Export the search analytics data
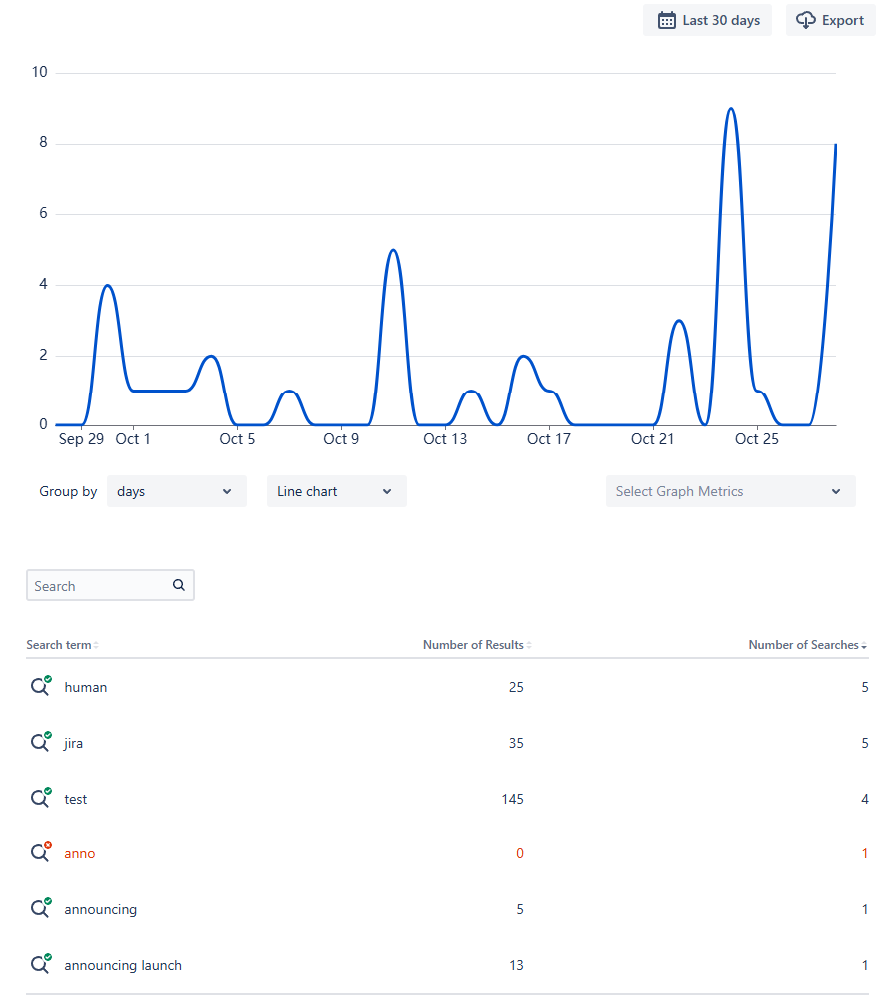 tap(831, 21)
